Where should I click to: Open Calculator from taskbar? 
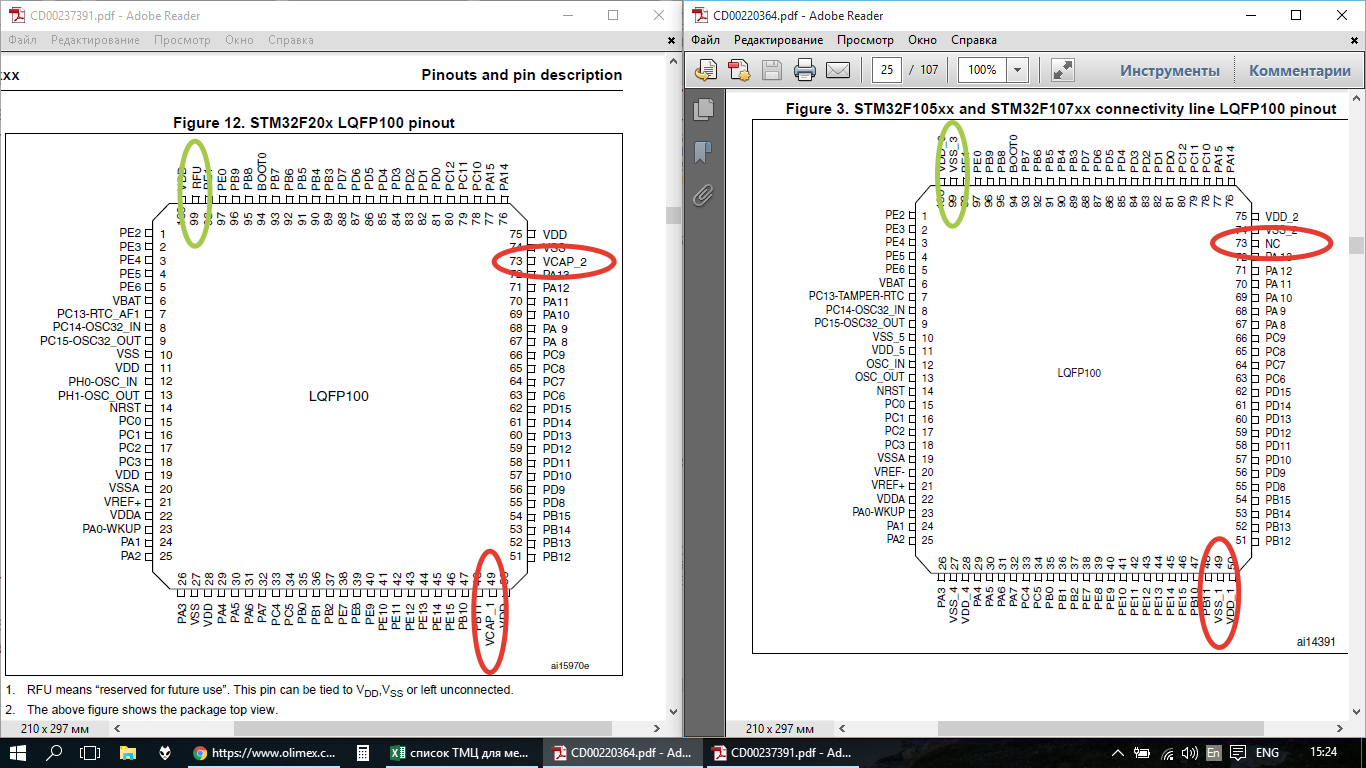pos(363,752)
